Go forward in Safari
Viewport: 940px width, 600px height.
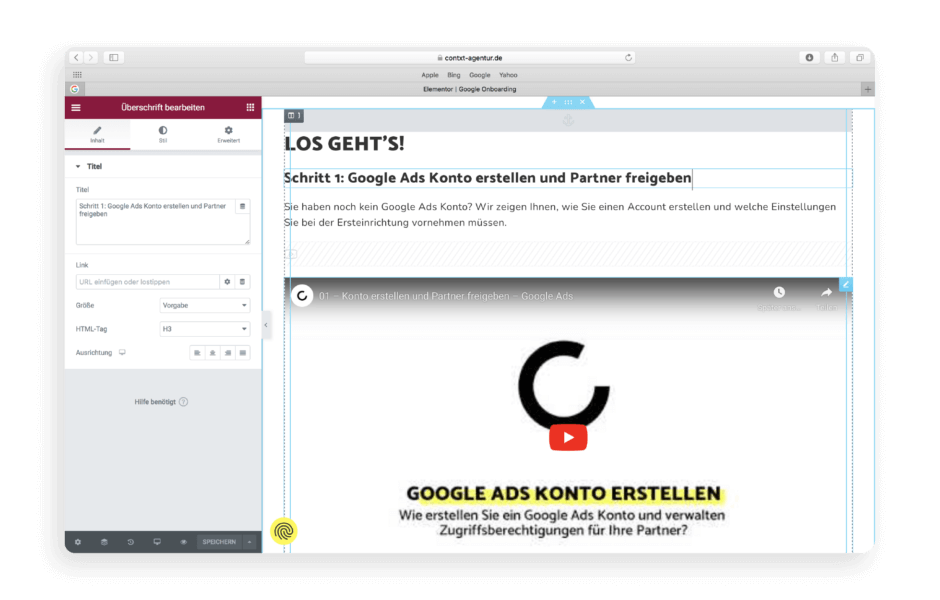91,58
